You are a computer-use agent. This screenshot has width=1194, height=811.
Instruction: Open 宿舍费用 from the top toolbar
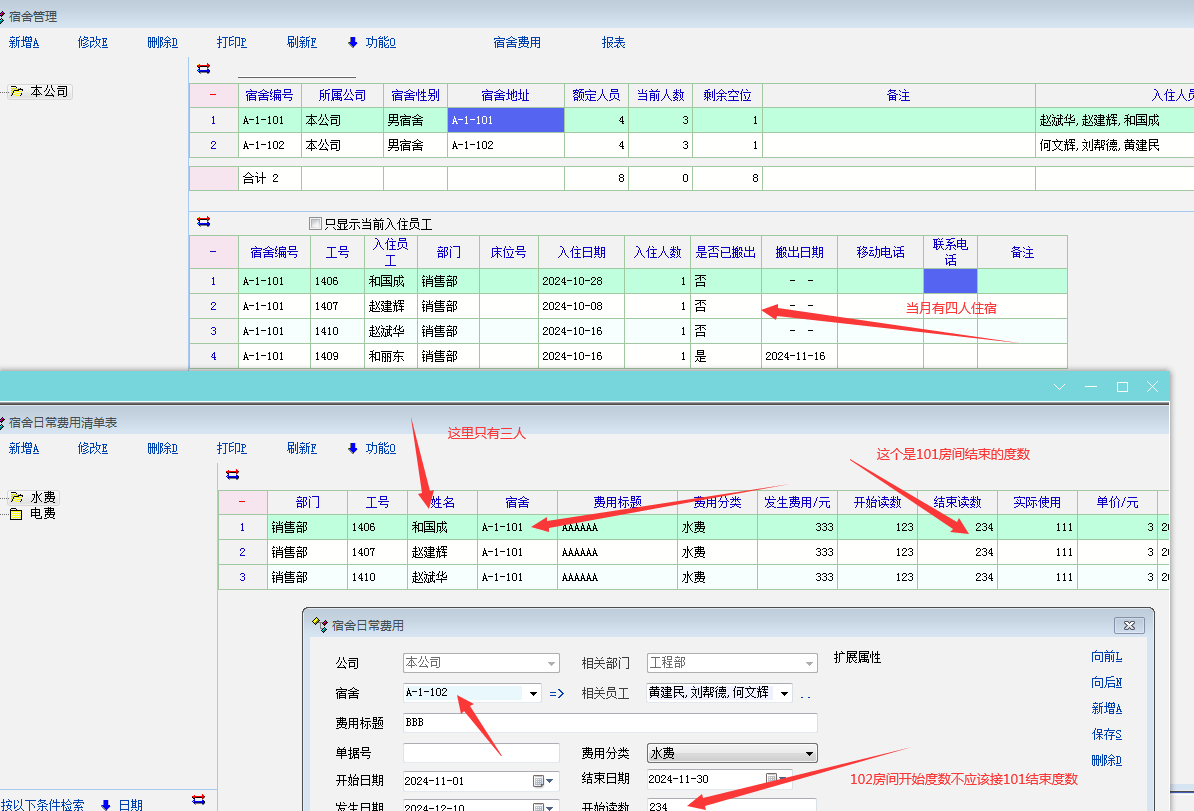click(x=517, y=42)
